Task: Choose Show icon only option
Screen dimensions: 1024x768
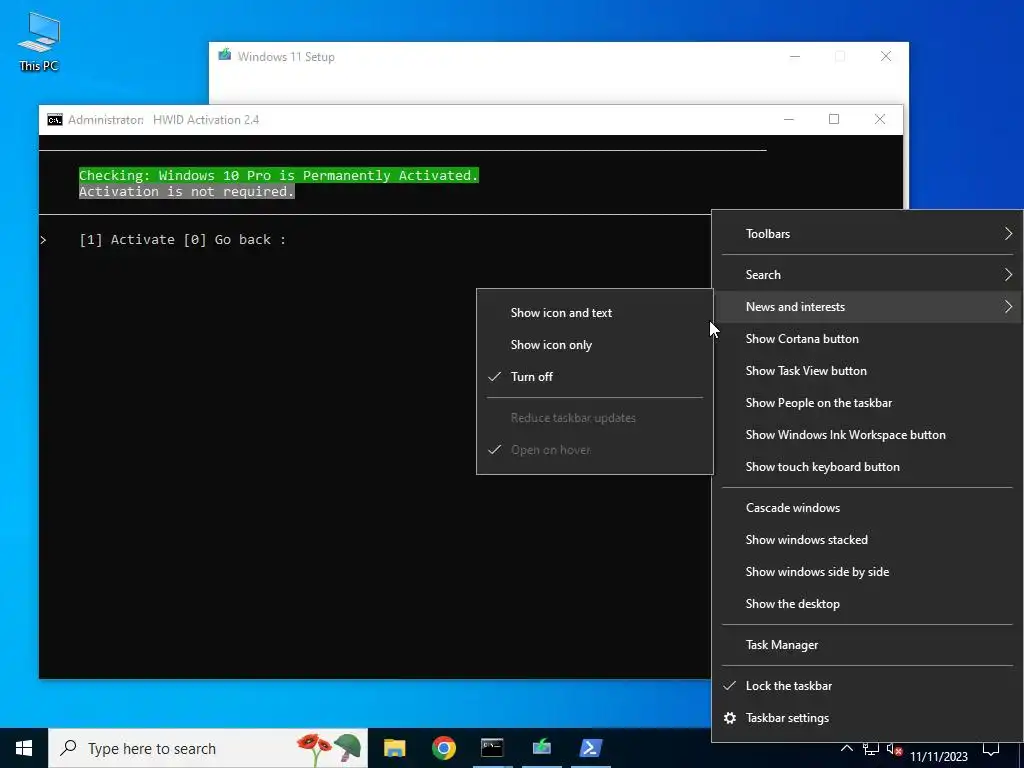Action: [594, 345]
